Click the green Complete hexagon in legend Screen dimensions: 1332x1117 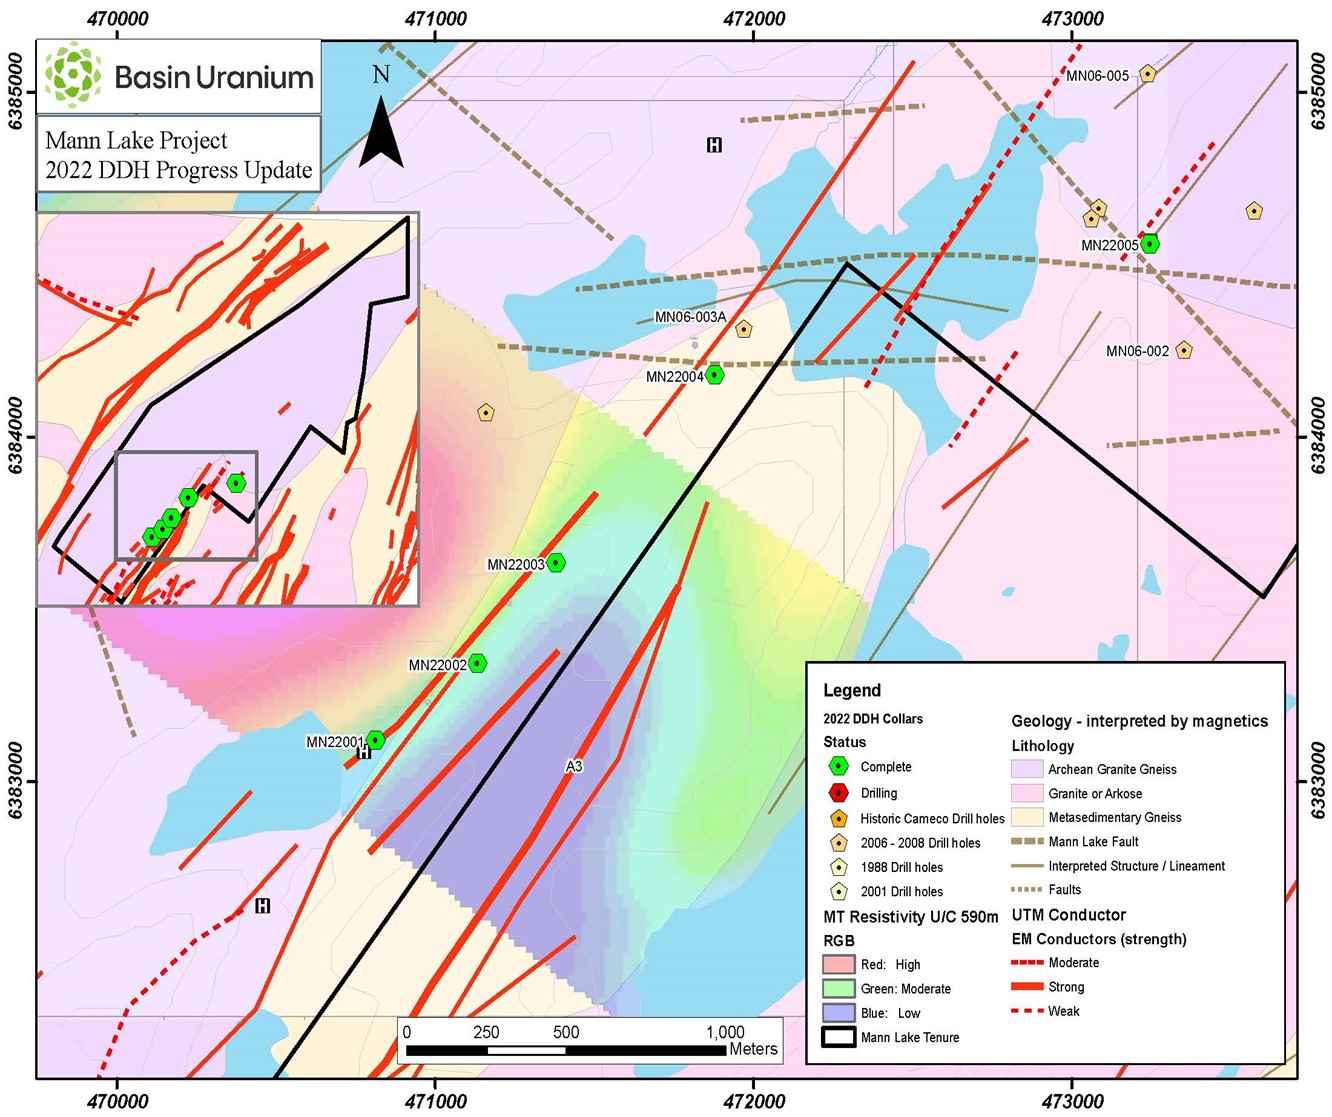(x=839, y=767)
